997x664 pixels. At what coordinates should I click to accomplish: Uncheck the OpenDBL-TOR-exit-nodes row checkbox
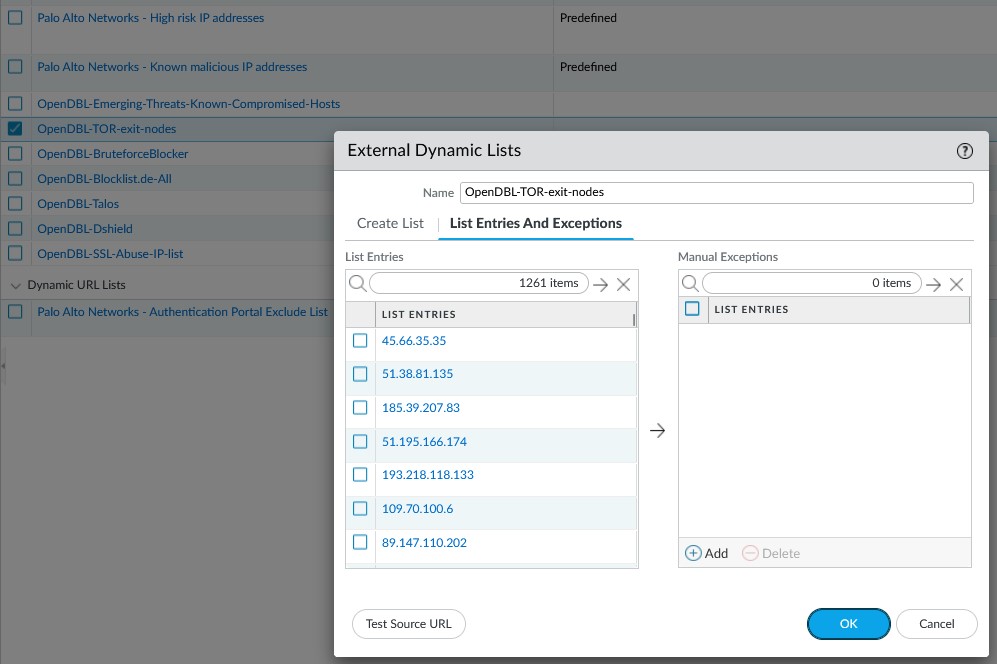pos(15,128)
